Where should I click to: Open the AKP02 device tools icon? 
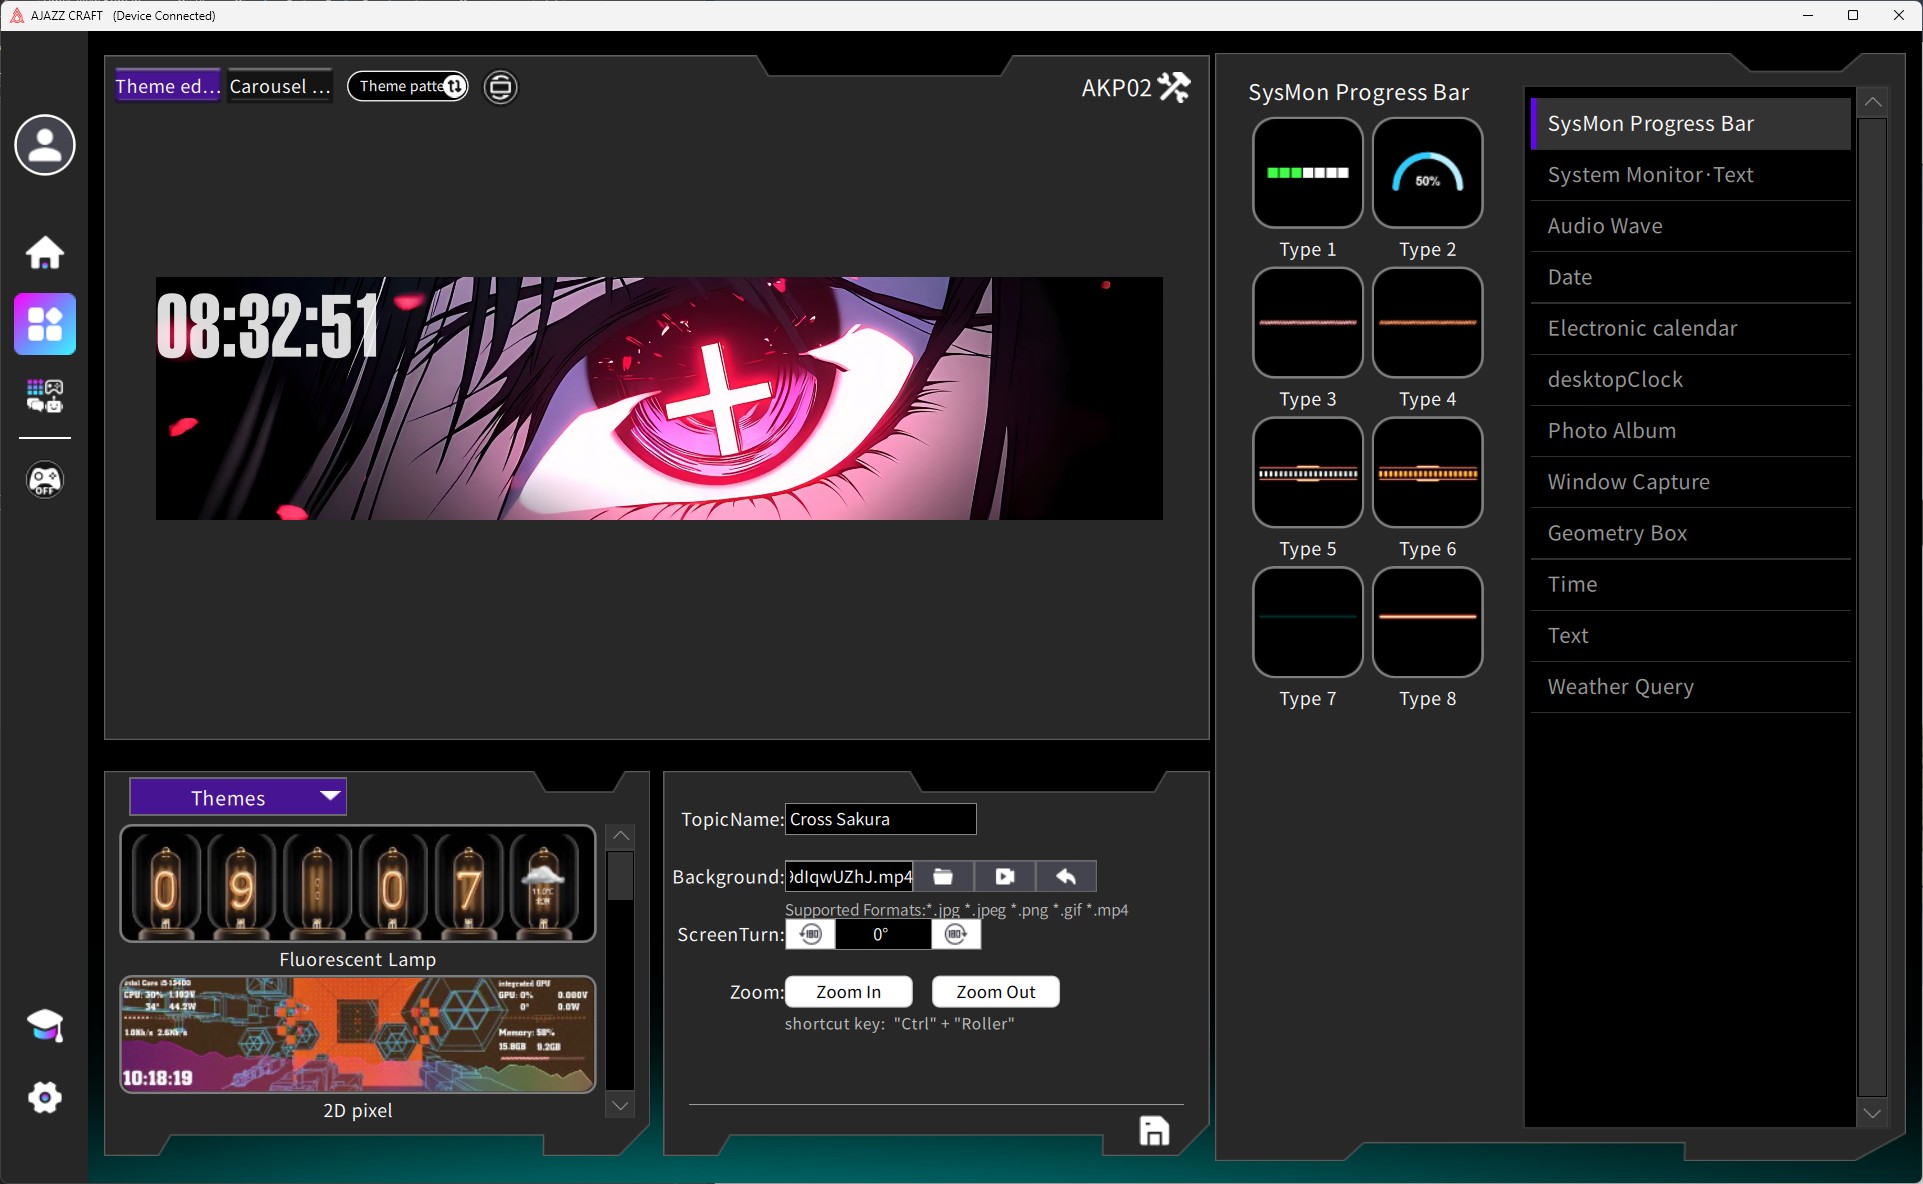pos(1174,88)
